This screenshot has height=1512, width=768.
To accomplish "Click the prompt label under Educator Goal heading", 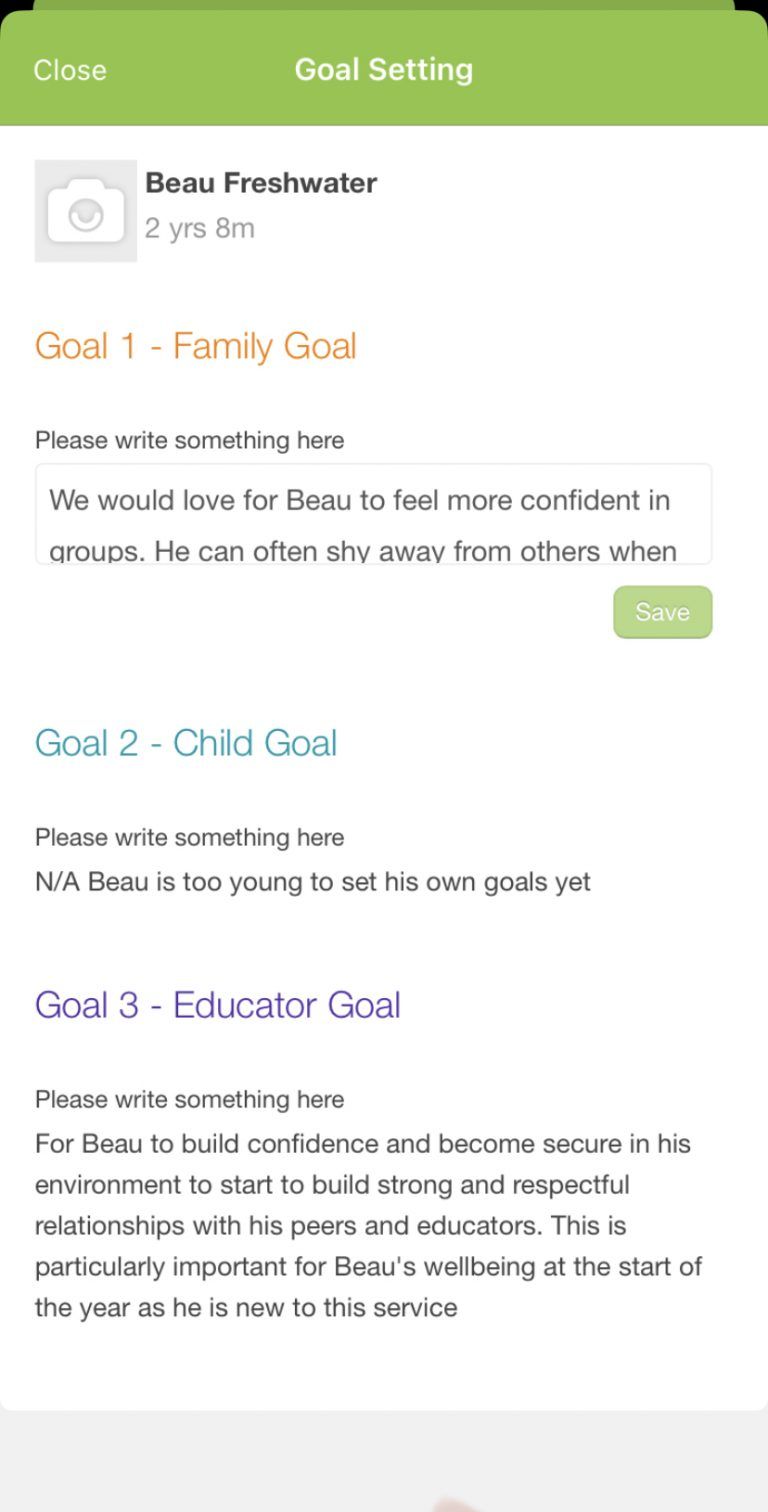I will click(x=190, y=1099).
